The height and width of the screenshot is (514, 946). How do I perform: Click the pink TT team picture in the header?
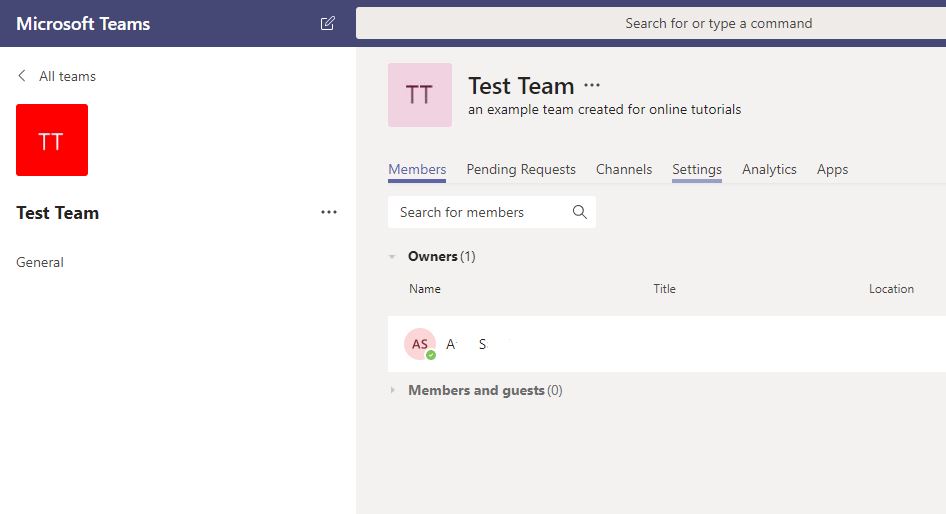(420, 95)
